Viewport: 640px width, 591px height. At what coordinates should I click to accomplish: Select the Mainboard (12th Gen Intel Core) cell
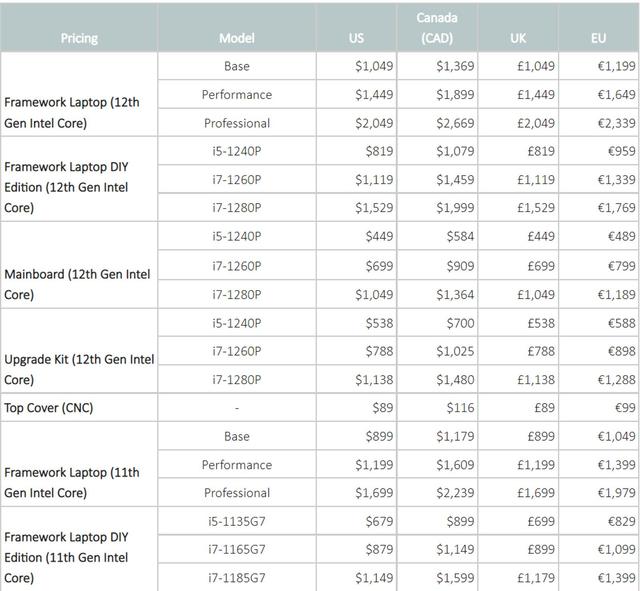pos(79,265)
